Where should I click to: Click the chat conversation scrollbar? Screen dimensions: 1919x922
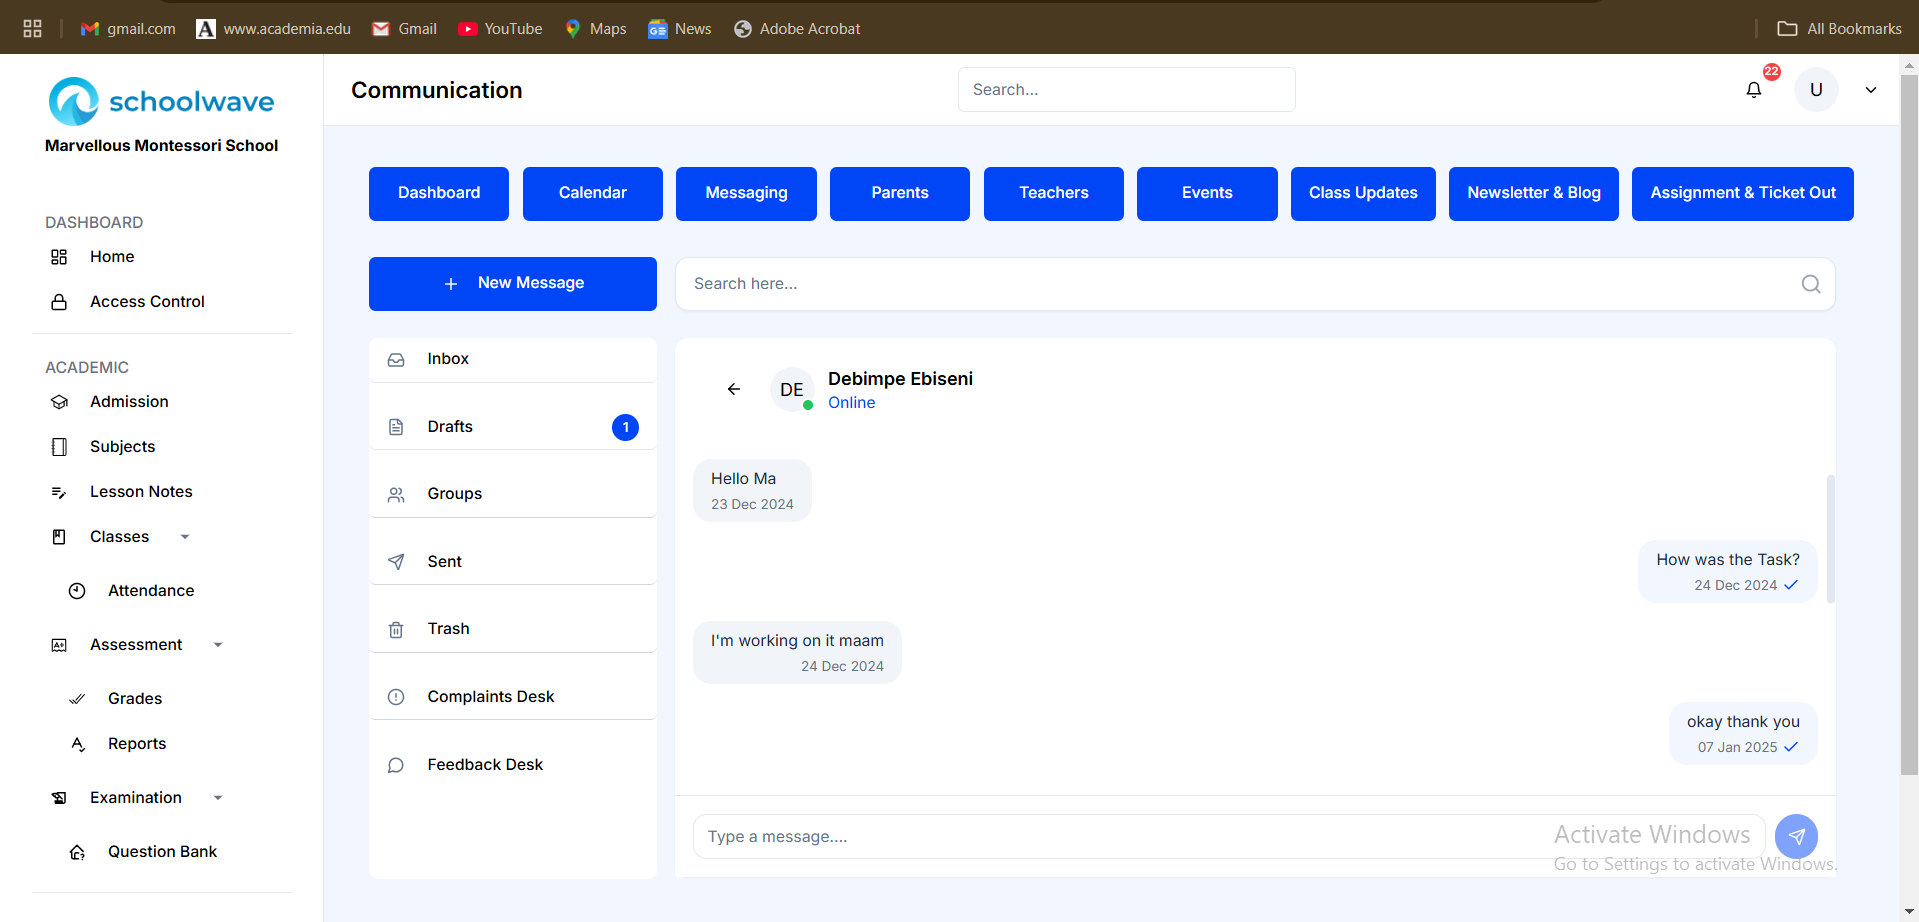coord(1830,539)
